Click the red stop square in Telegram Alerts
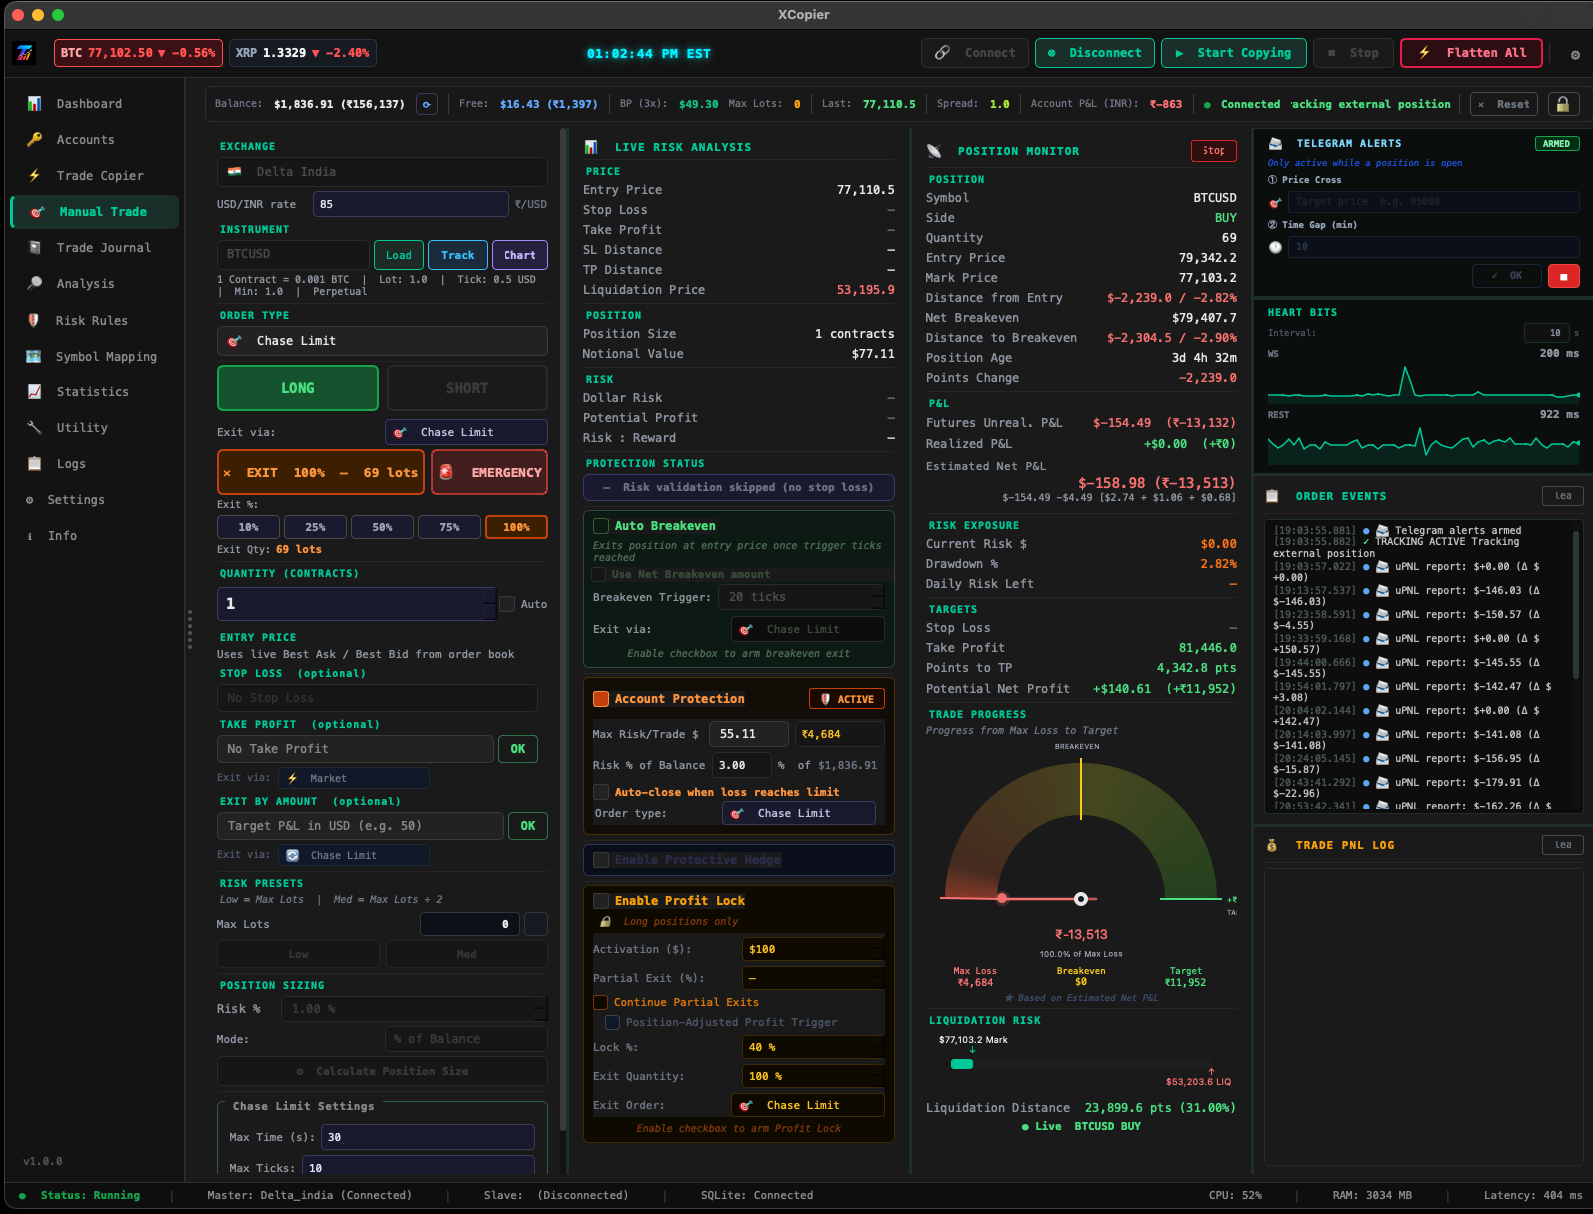 click(1563, 276)
